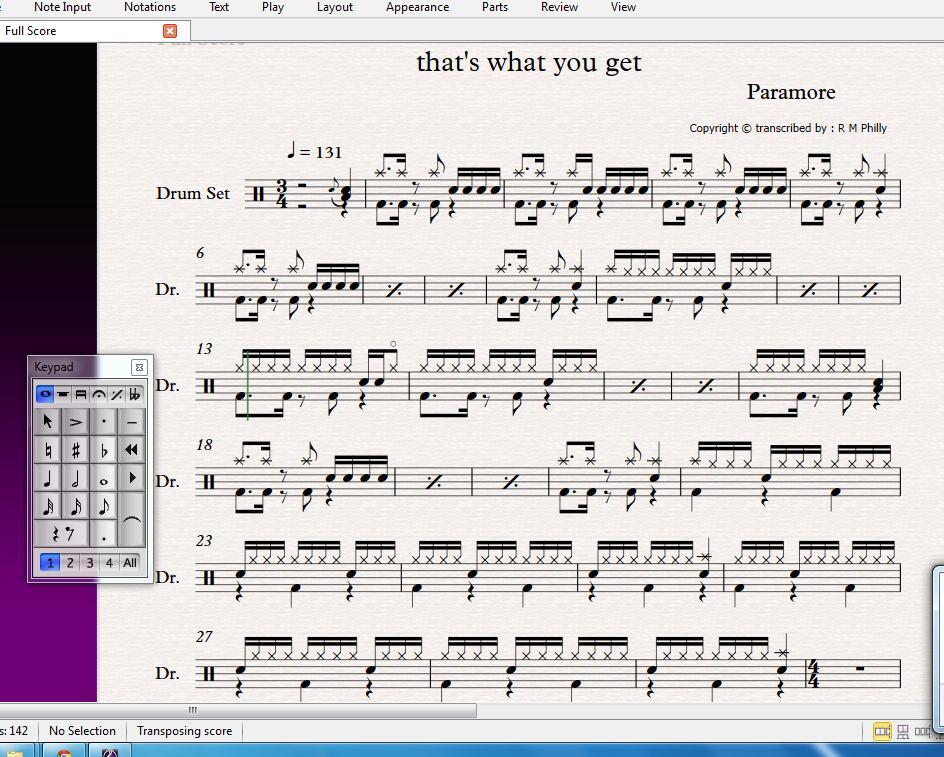Switch to single pages horizontally view icon
Image resolution: width=944 pixels, height=757 pixels.
pyautogui.click(x=922, y=732)
